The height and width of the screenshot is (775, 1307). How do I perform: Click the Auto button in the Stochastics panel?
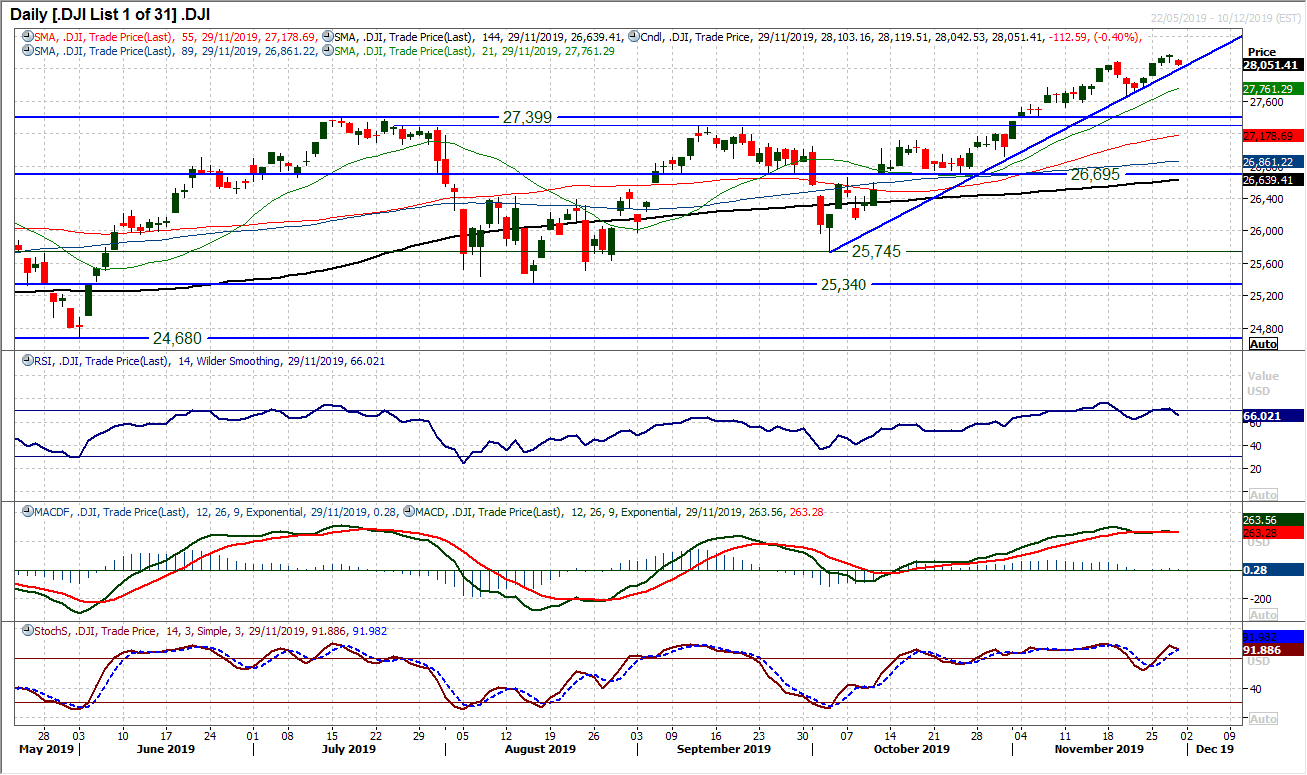coord(1264,718)
